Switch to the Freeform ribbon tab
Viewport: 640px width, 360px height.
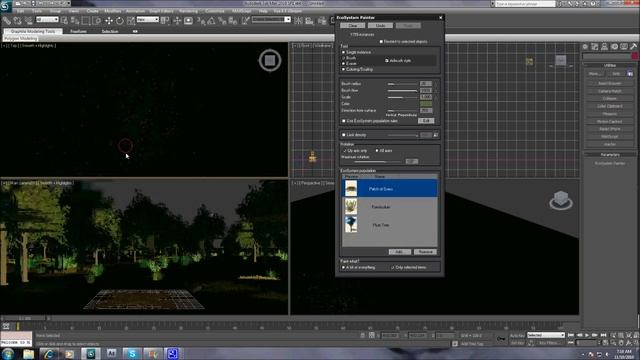coord(78,31)
